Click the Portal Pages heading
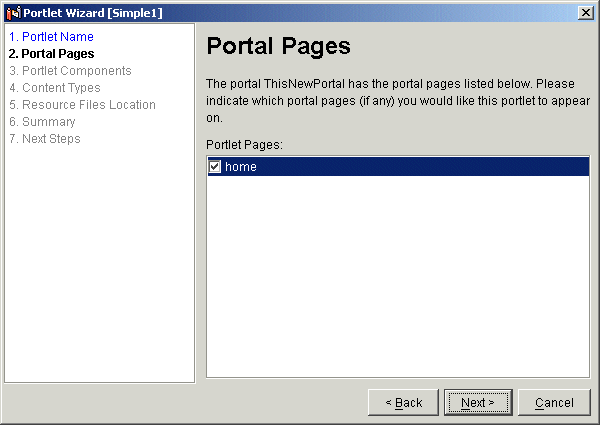Screen dimensions: 600x425 pos(278,46)
